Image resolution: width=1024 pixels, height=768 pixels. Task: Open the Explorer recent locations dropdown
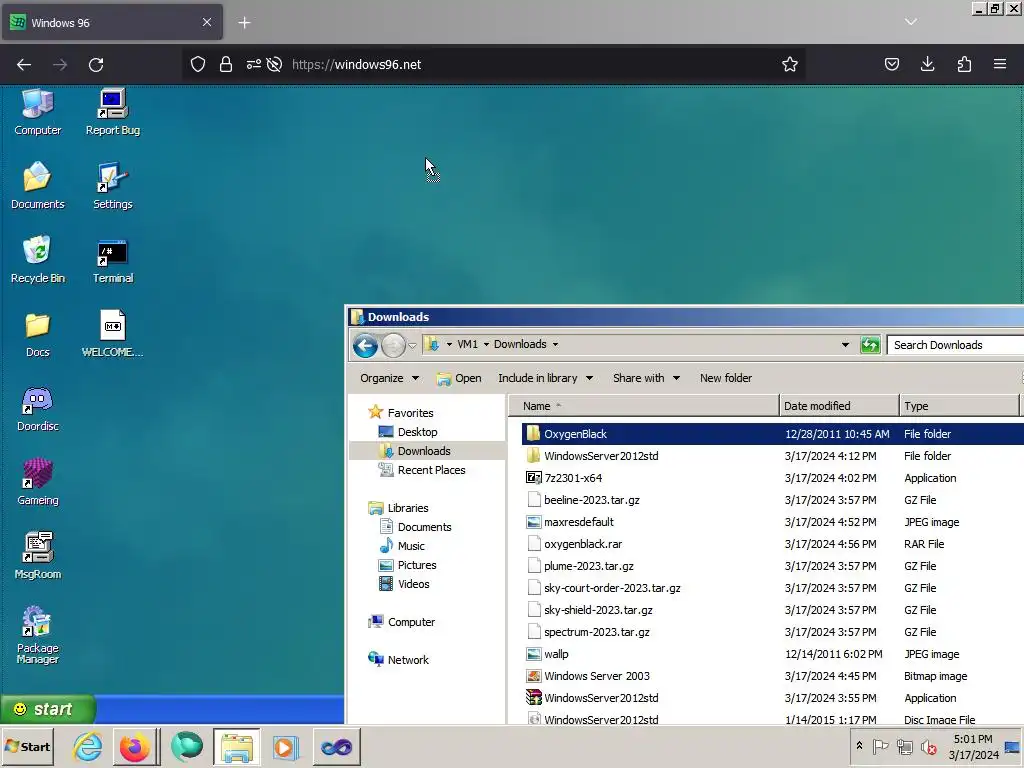pos(413,345)
